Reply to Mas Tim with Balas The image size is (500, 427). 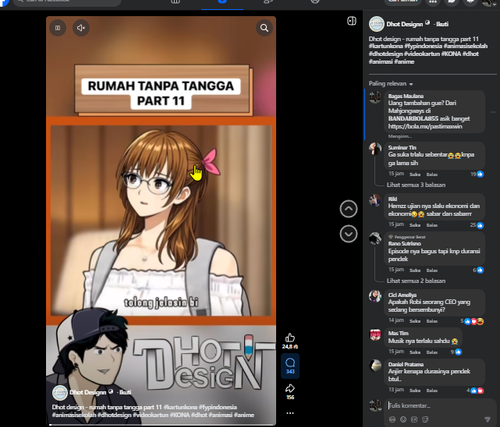click(x=432, y=352)
